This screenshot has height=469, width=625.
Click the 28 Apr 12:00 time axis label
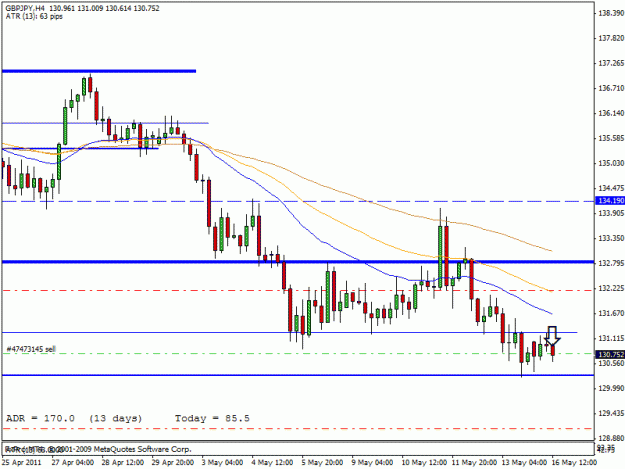(x=123, y=462)
